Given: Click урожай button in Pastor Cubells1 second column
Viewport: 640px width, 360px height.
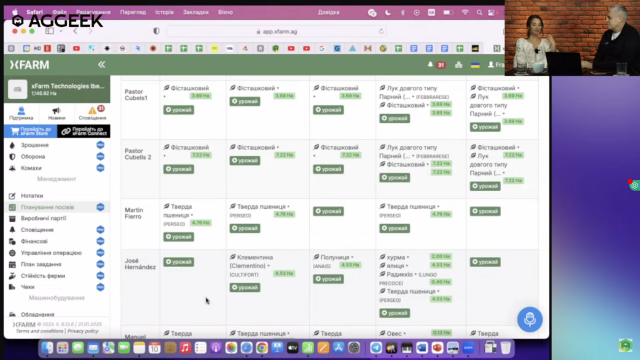Looking at the screenshot, I should click(x=245, y=101).
